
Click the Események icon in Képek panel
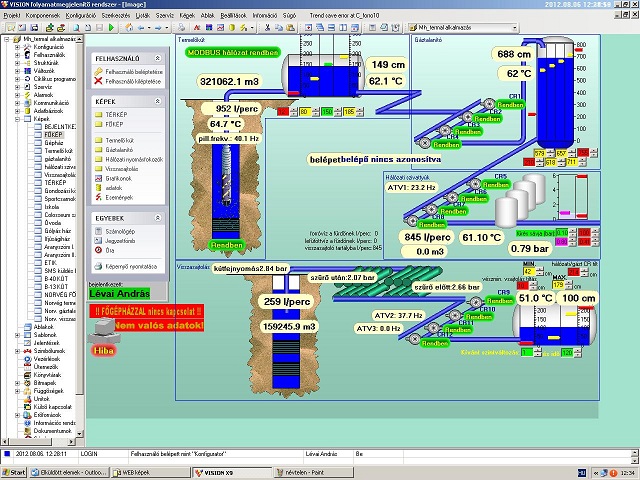coord(98,197)
